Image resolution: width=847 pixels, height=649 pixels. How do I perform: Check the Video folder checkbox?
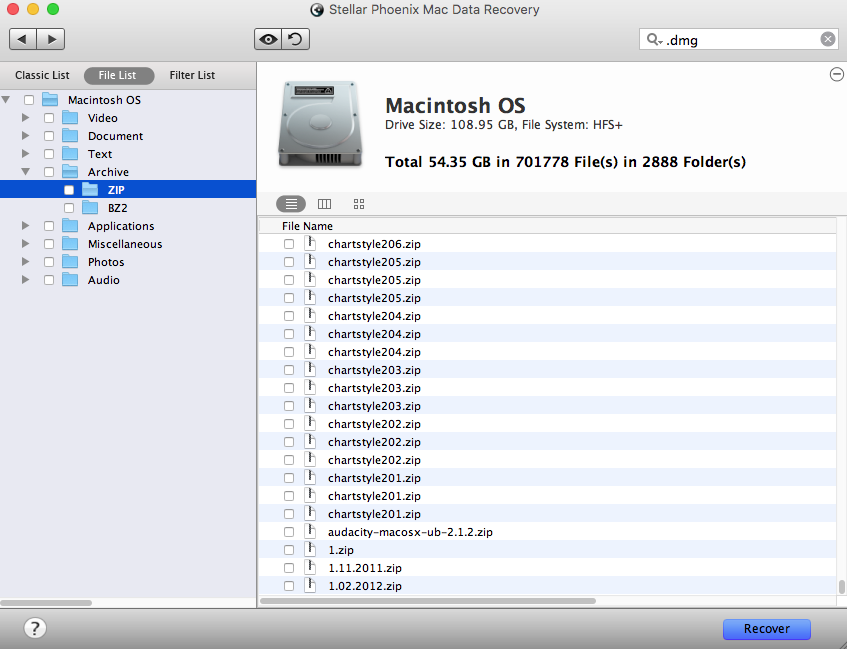(x=49, y=118)
